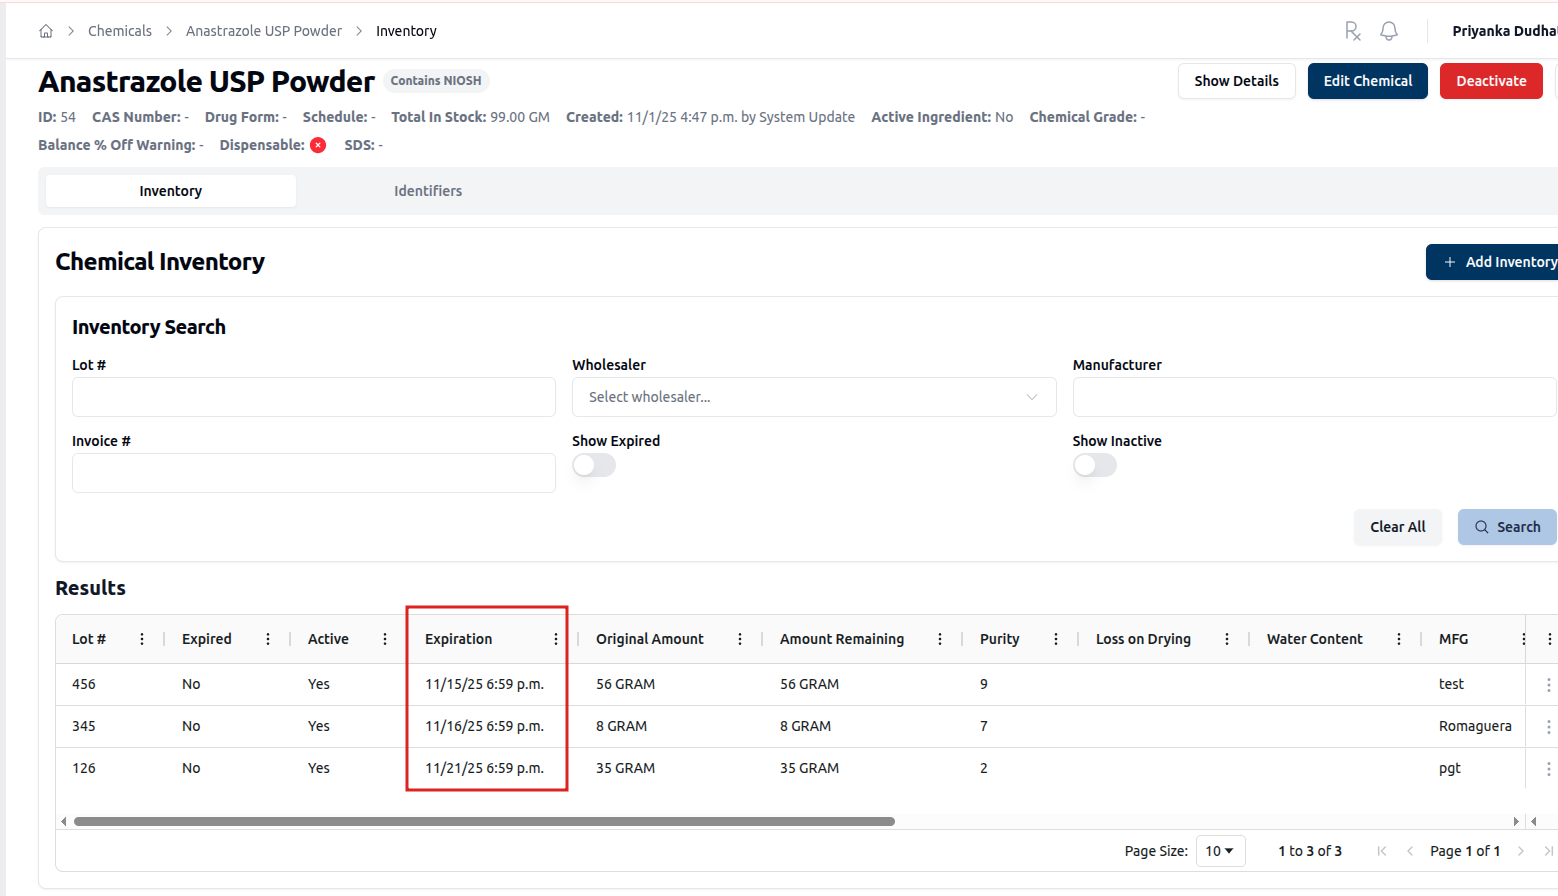The height and width of the screenshot is (896, 1558).
Task: Enable the Show Inactive toggle
Action: [x=1094, y=466]
